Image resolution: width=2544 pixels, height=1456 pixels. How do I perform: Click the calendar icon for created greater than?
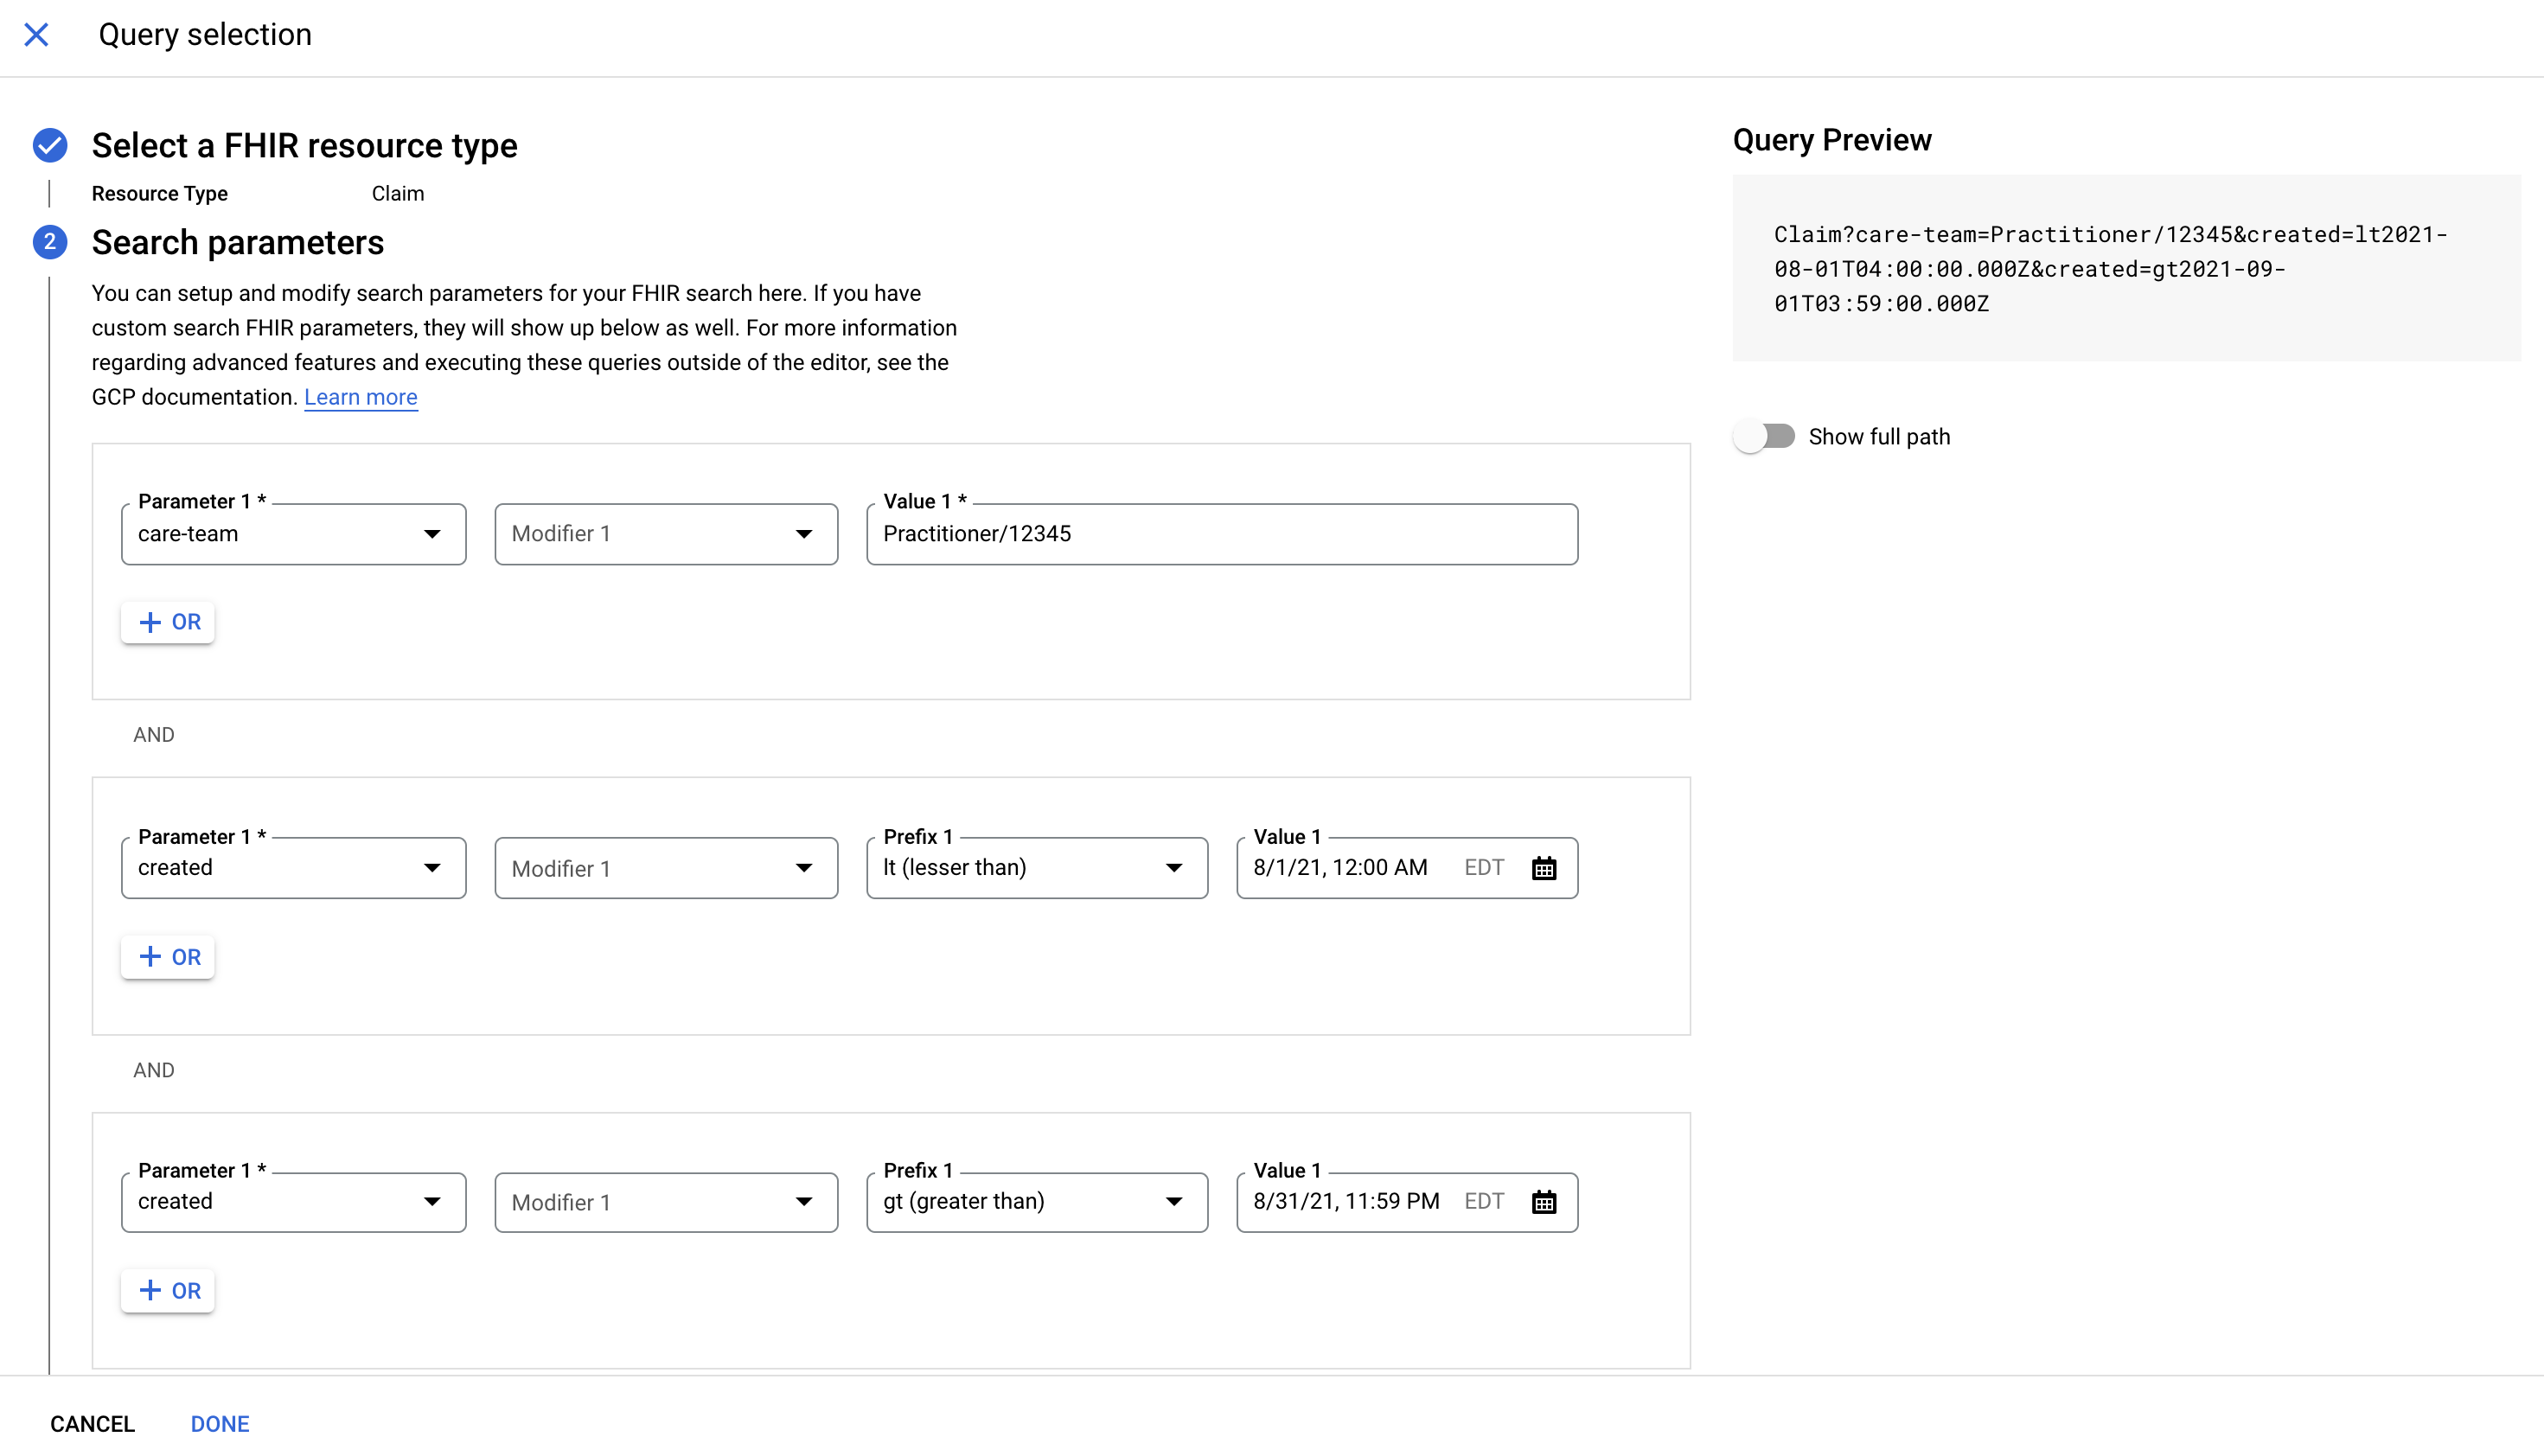click(x=1544, y=1201)
